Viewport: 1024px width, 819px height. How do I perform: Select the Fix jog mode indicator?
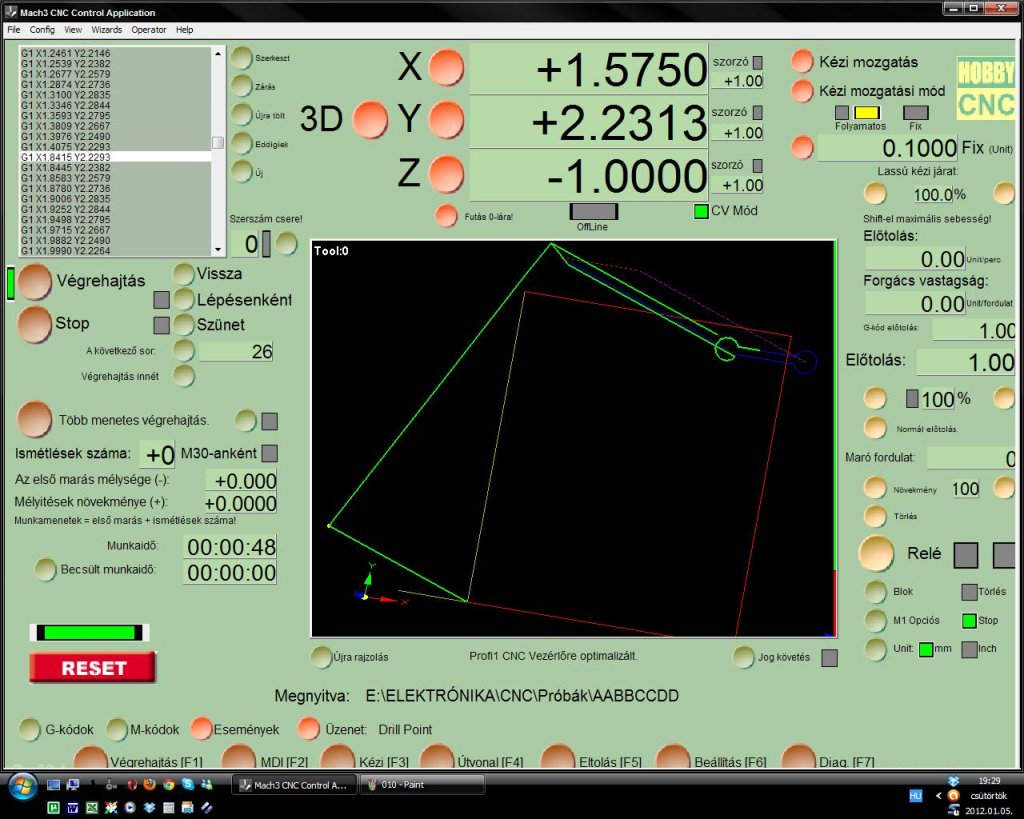[x=916, y=112]
